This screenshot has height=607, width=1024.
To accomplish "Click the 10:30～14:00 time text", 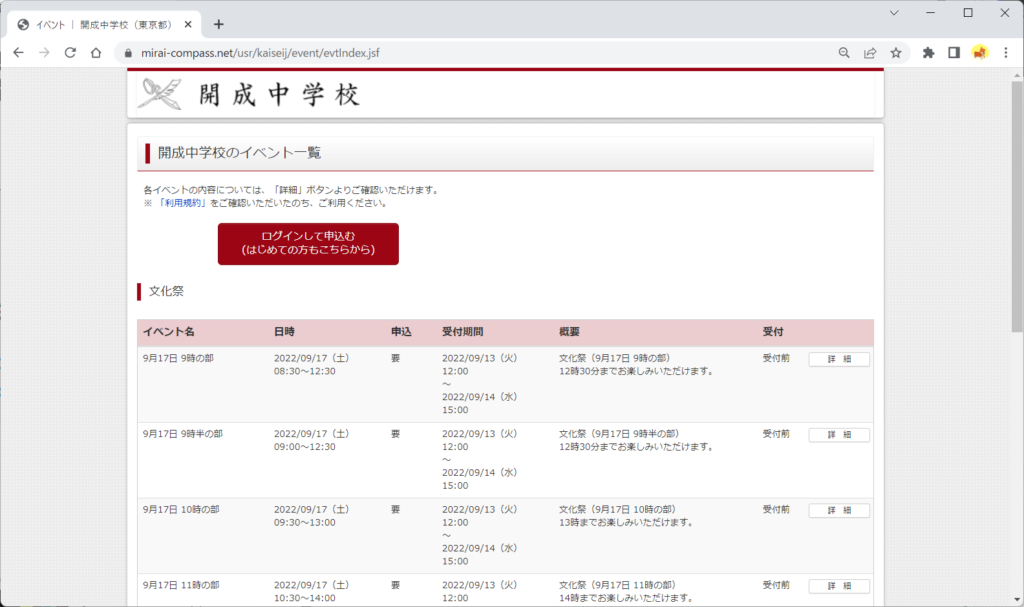I will pyautogui.click(x=304, y=598).
